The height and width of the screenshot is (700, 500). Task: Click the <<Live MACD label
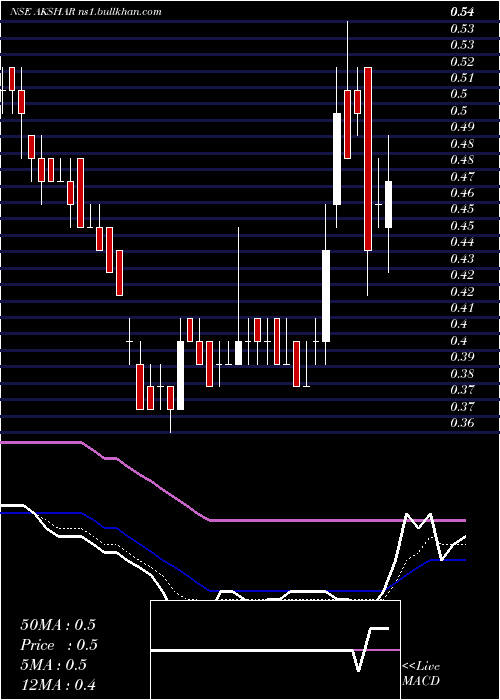click(x=421, y=673)
